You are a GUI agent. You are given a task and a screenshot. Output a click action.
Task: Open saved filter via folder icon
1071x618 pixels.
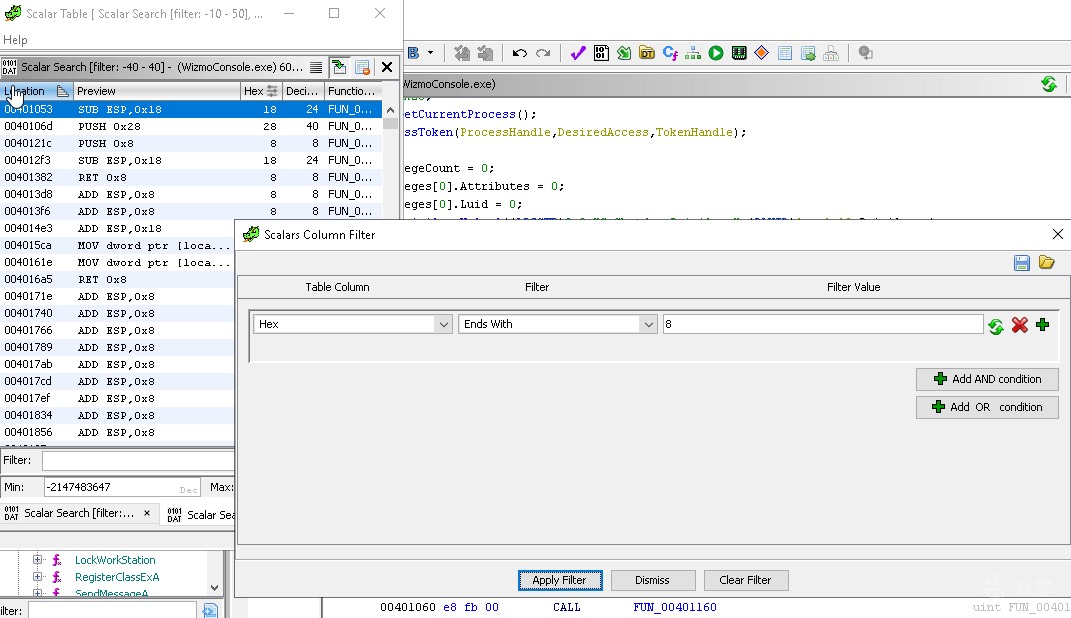[x=1046, y=263]
